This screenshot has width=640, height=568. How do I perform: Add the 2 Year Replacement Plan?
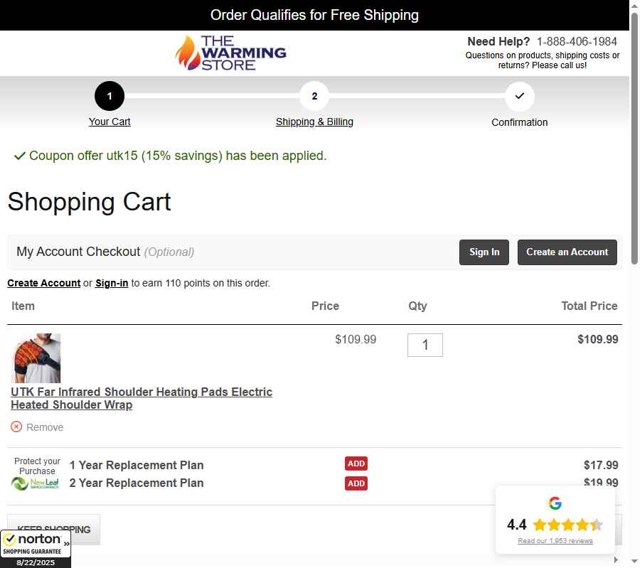coord(356,484)
